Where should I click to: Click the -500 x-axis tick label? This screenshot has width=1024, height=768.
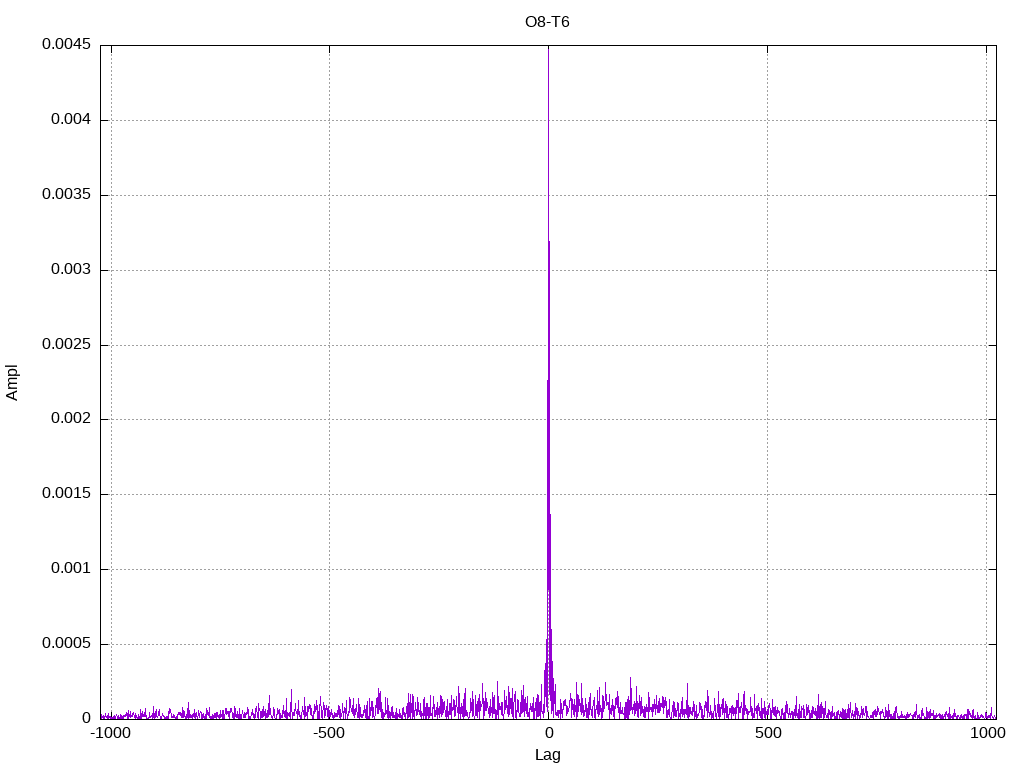[x=329, y=733]
